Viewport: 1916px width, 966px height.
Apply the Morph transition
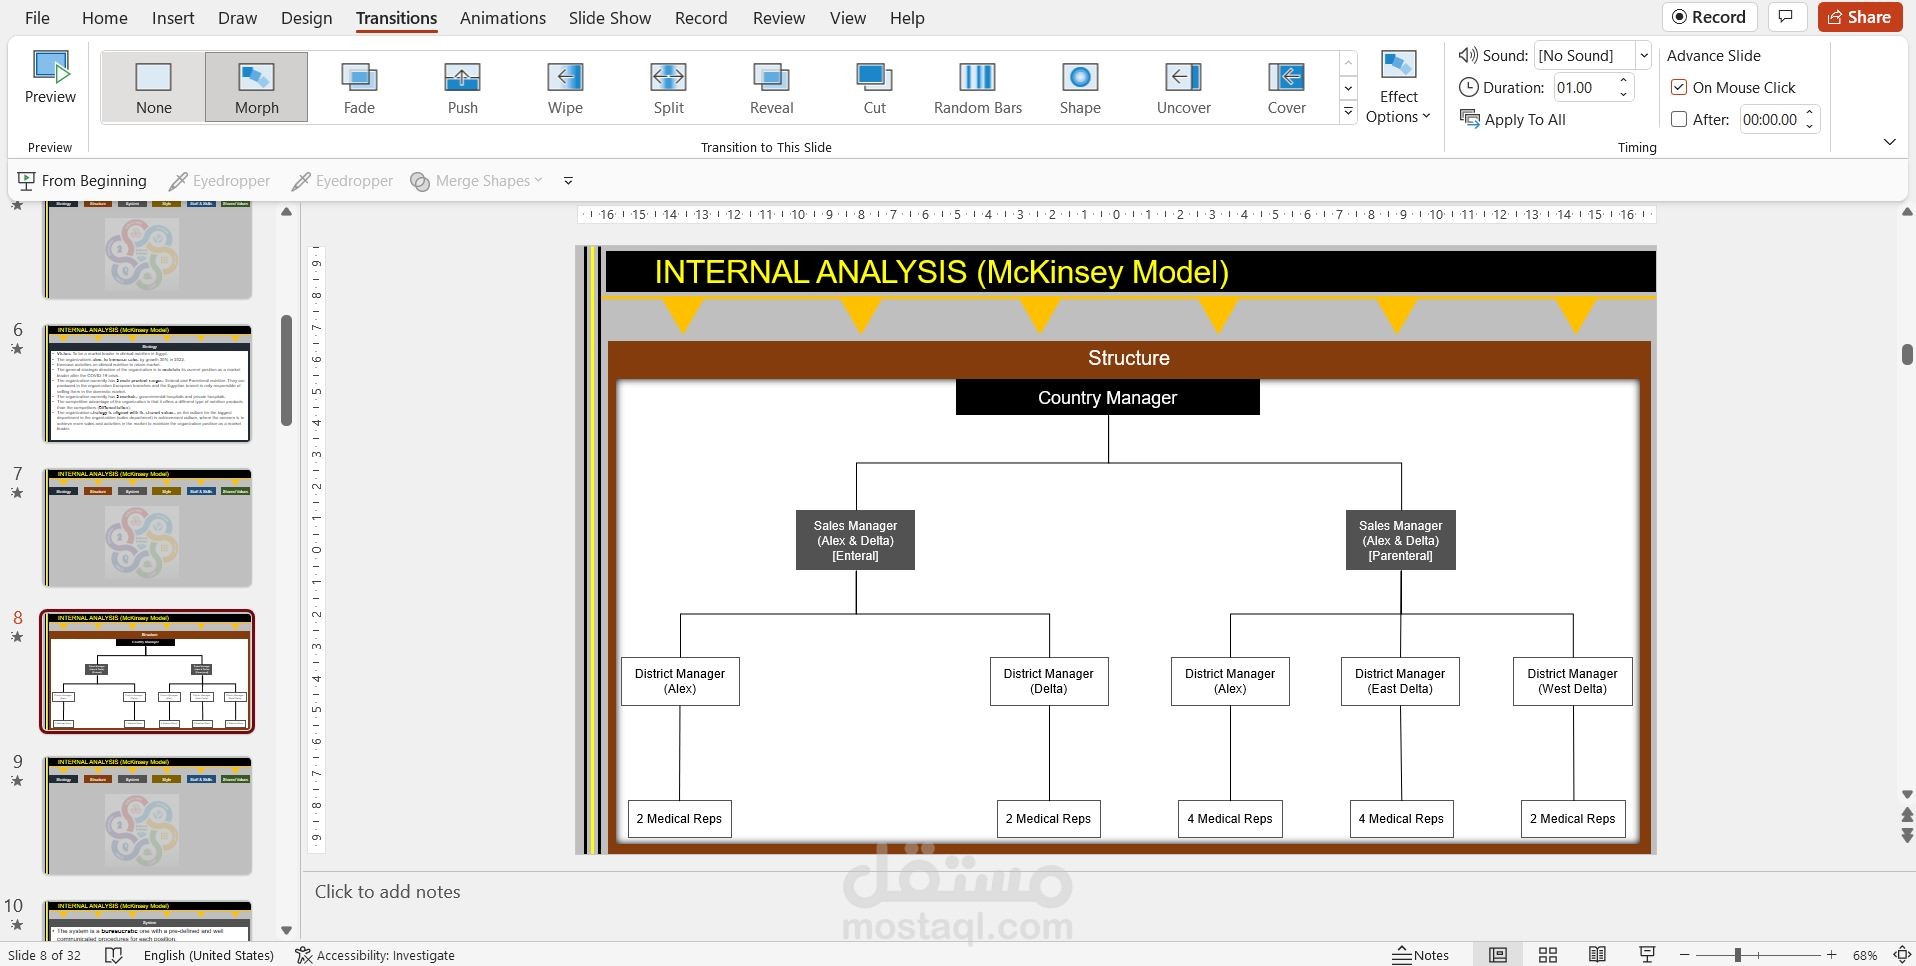(257, 88)
